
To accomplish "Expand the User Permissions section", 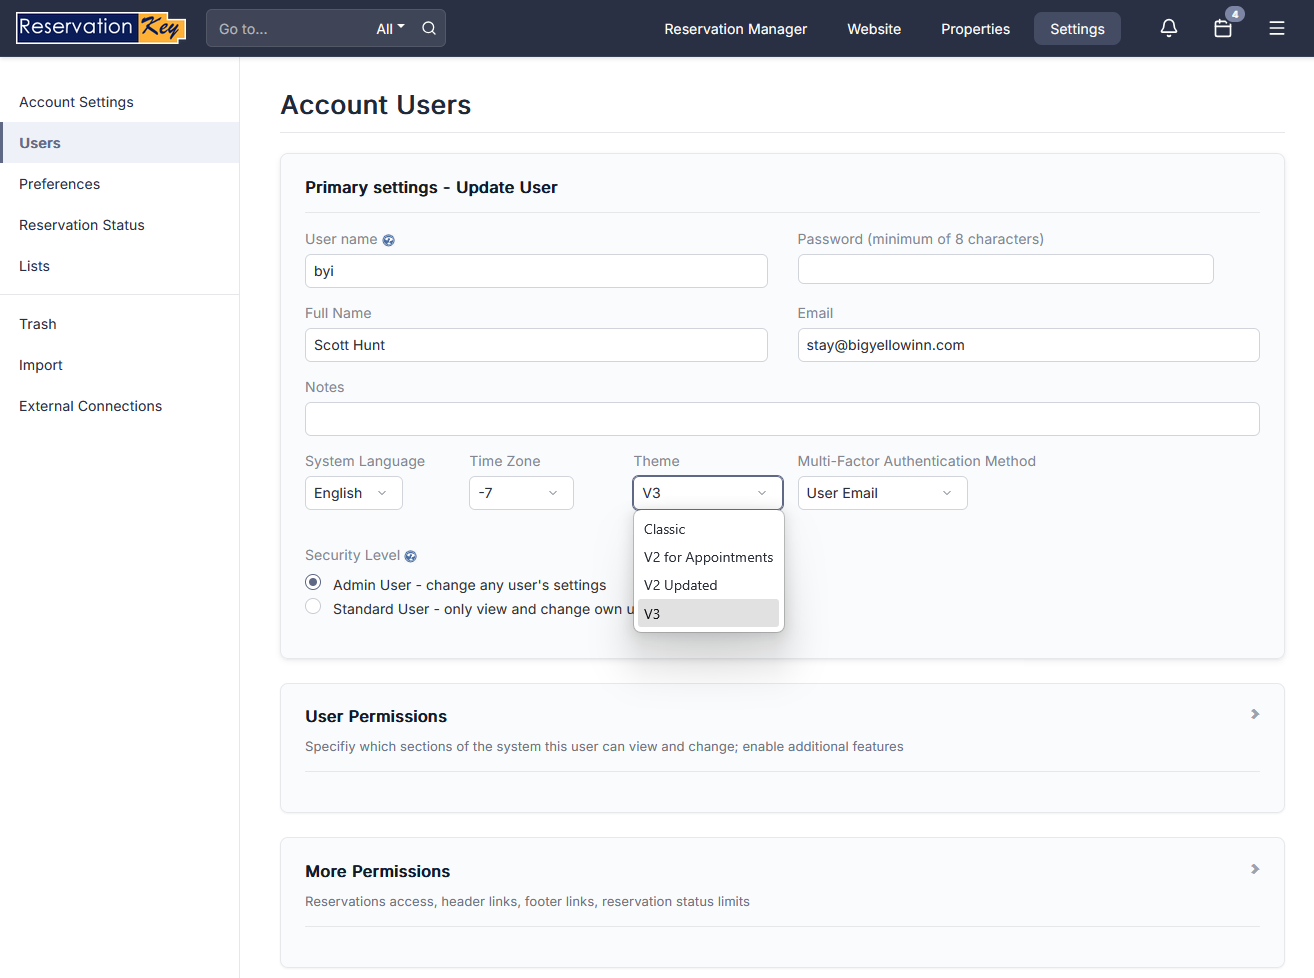I will click(1255, 714).
